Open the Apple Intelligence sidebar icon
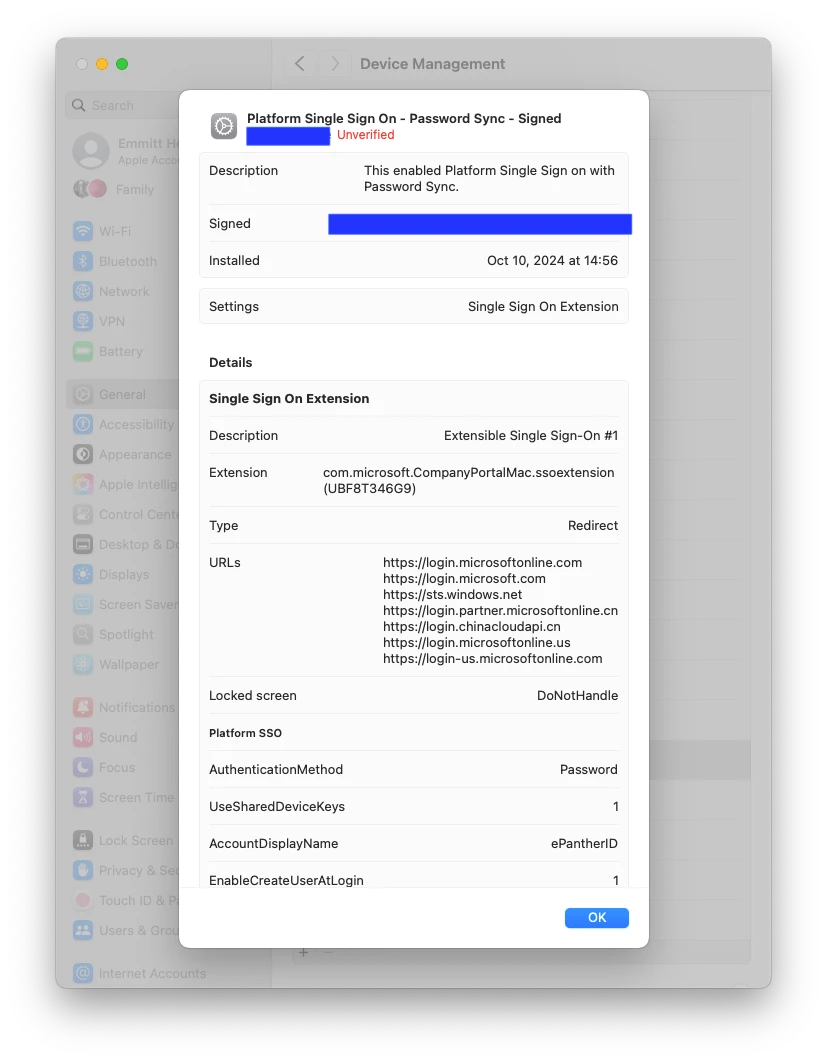 [x=83, y=484]
